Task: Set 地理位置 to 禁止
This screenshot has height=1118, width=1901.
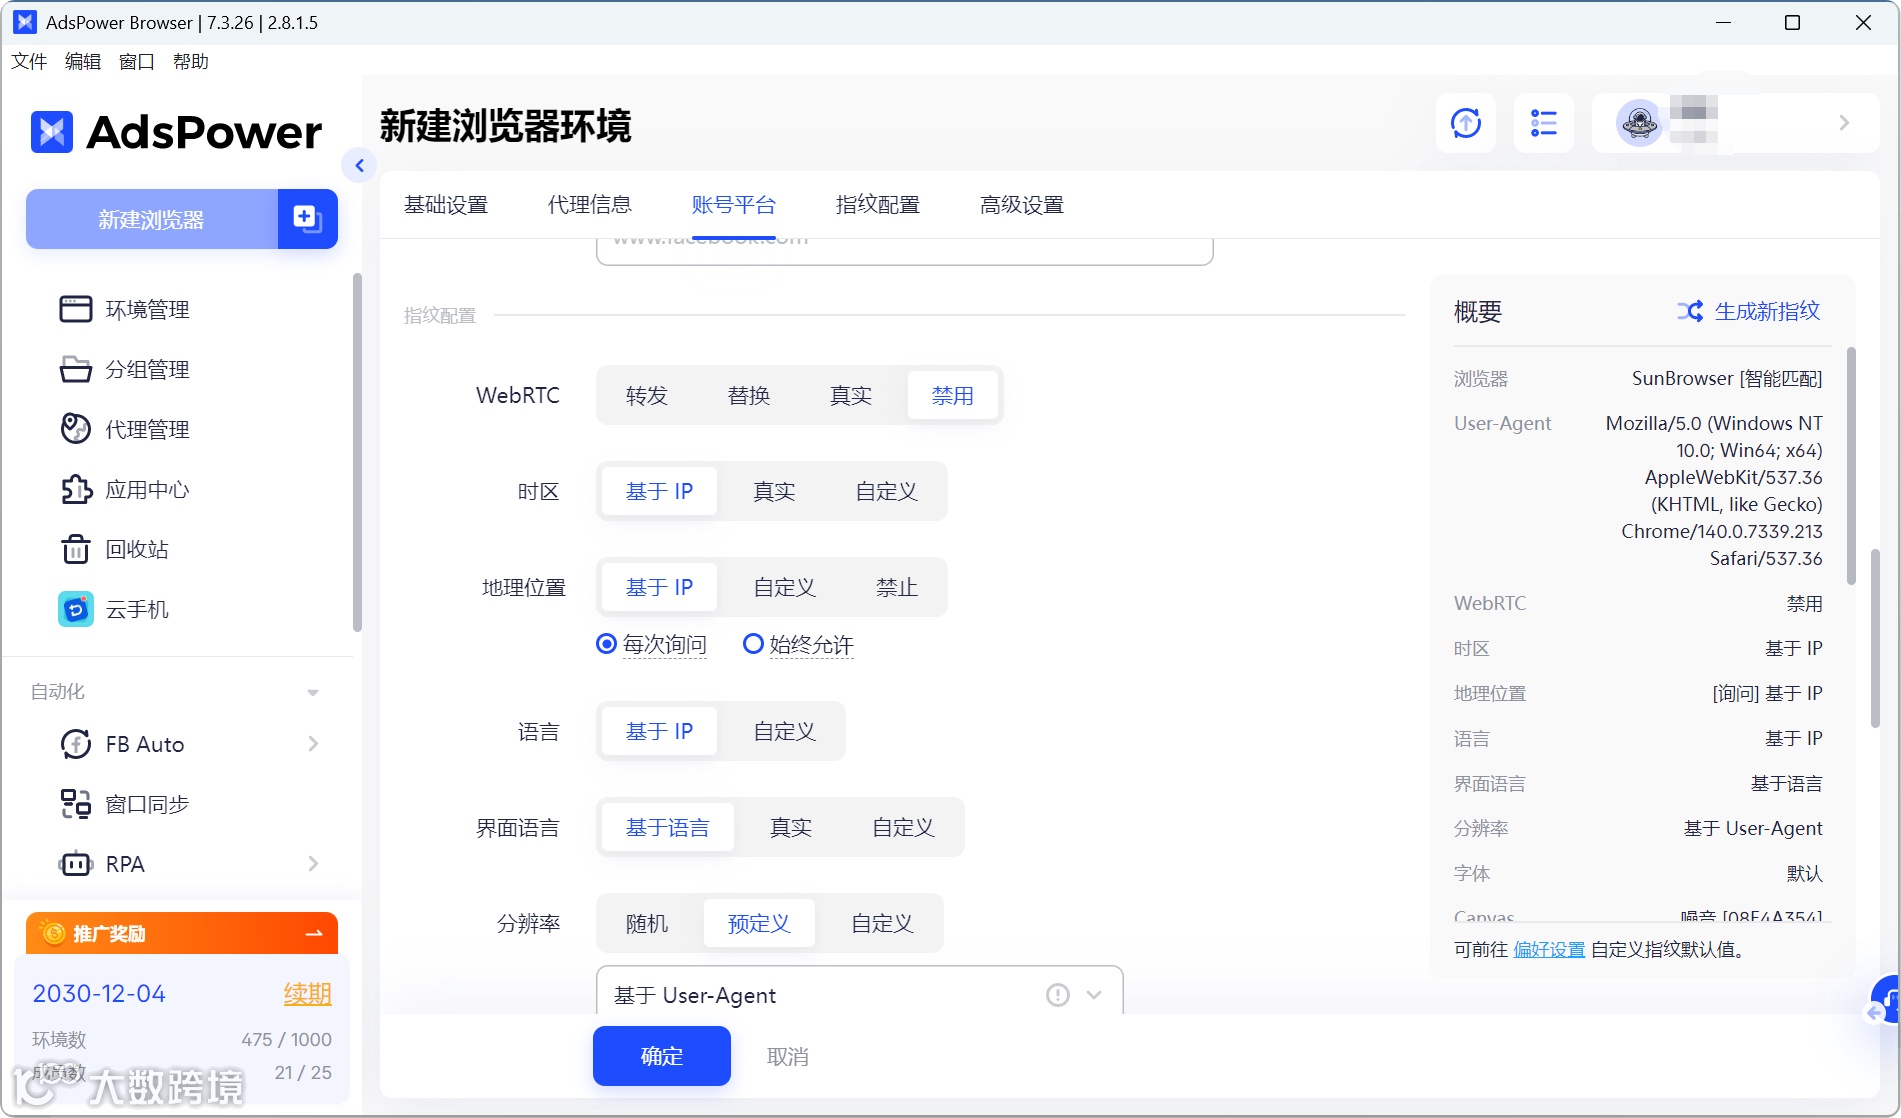Action: pyautogui.click(x=897, y=587)
